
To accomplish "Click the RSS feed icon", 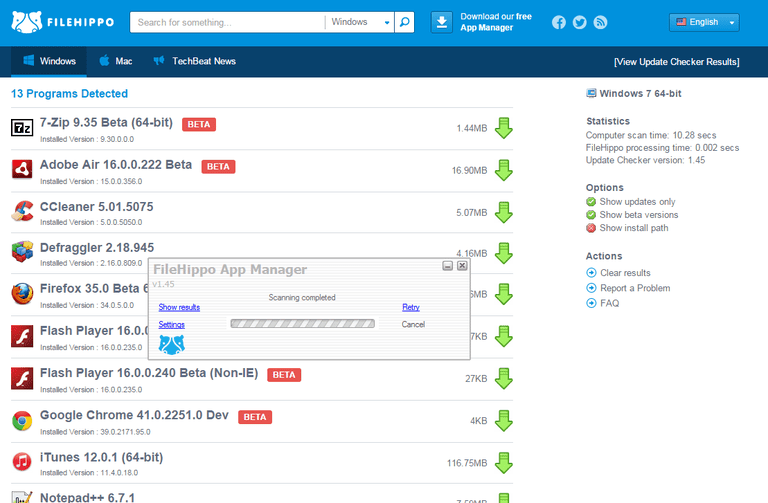I will [600, 22].
